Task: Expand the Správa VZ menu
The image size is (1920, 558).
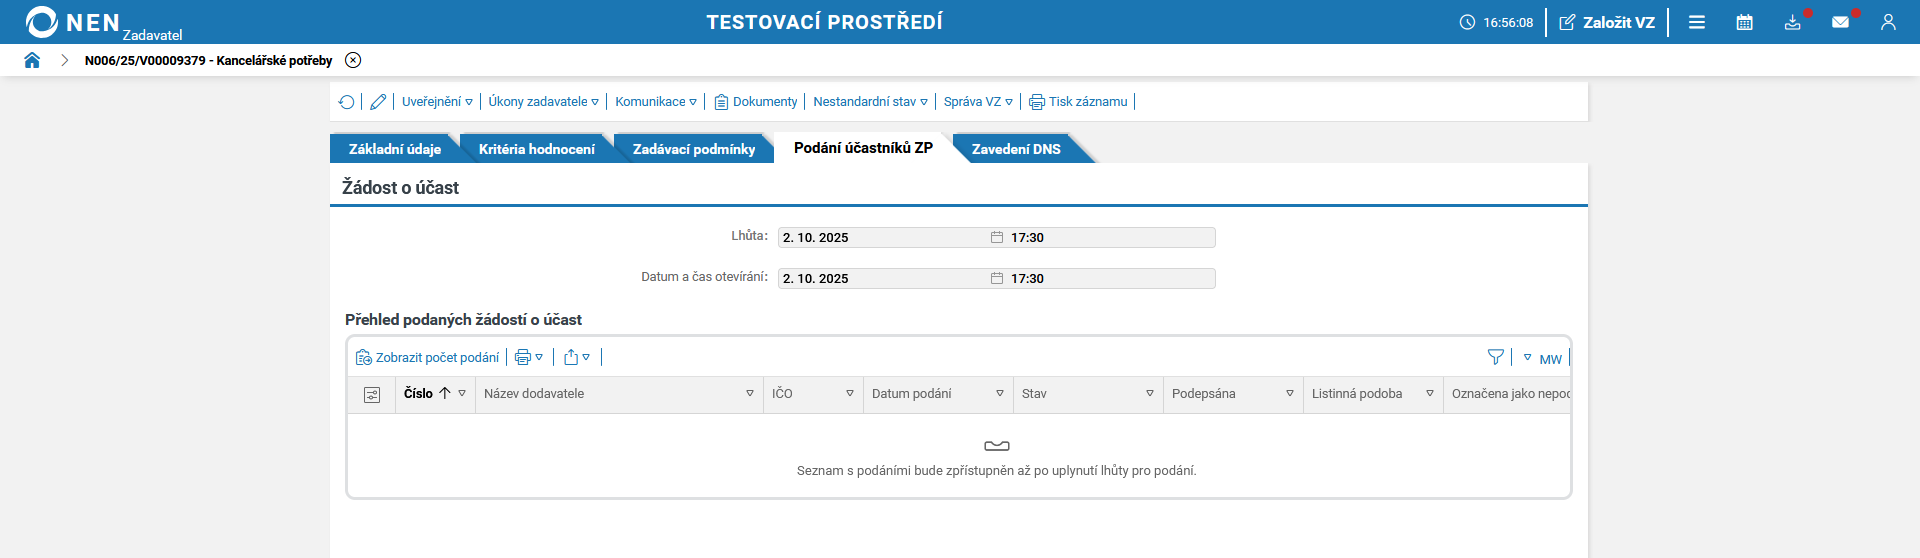Action: 978,102
